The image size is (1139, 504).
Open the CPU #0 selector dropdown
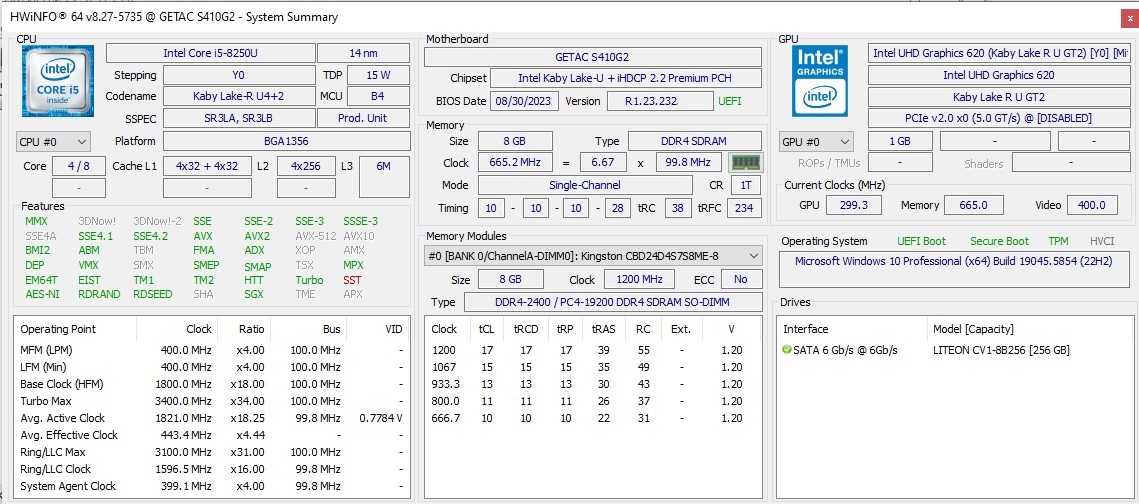(x=53, y=142)
